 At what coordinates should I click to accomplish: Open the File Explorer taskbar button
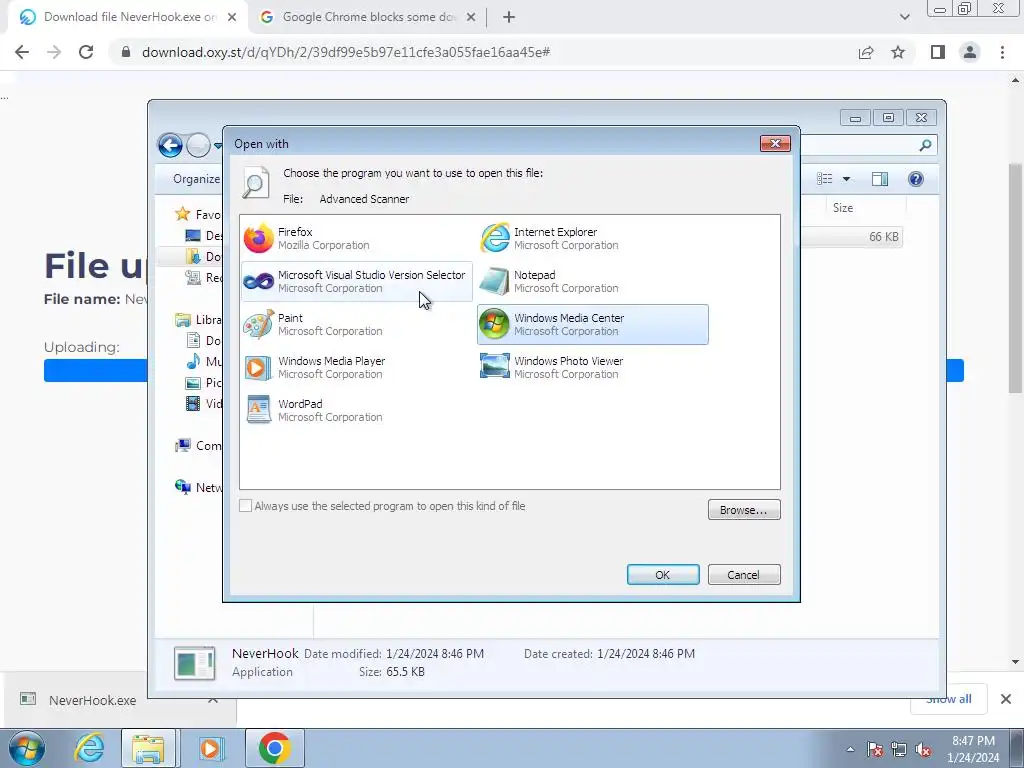pyautogui.click(x=148, y=748)
